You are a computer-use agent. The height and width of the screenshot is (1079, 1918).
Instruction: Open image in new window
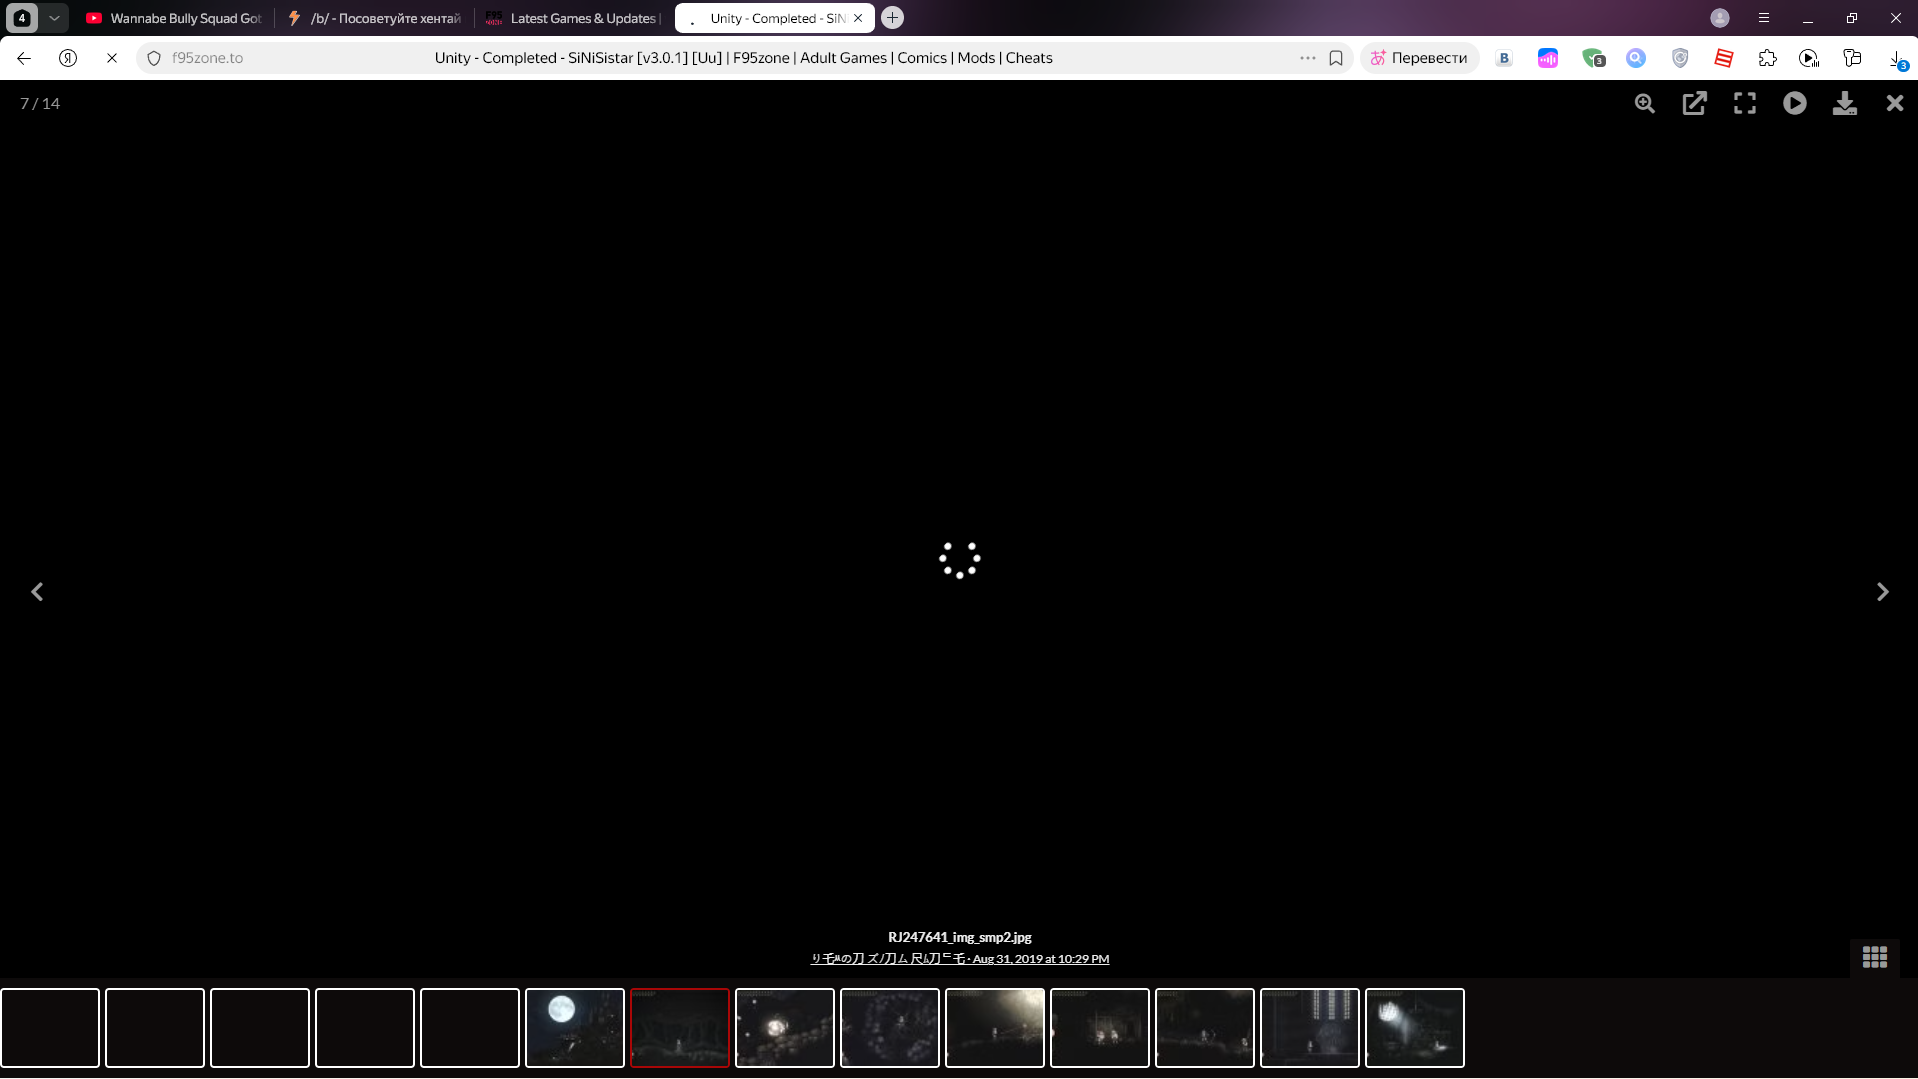(x=1695, y=103)
